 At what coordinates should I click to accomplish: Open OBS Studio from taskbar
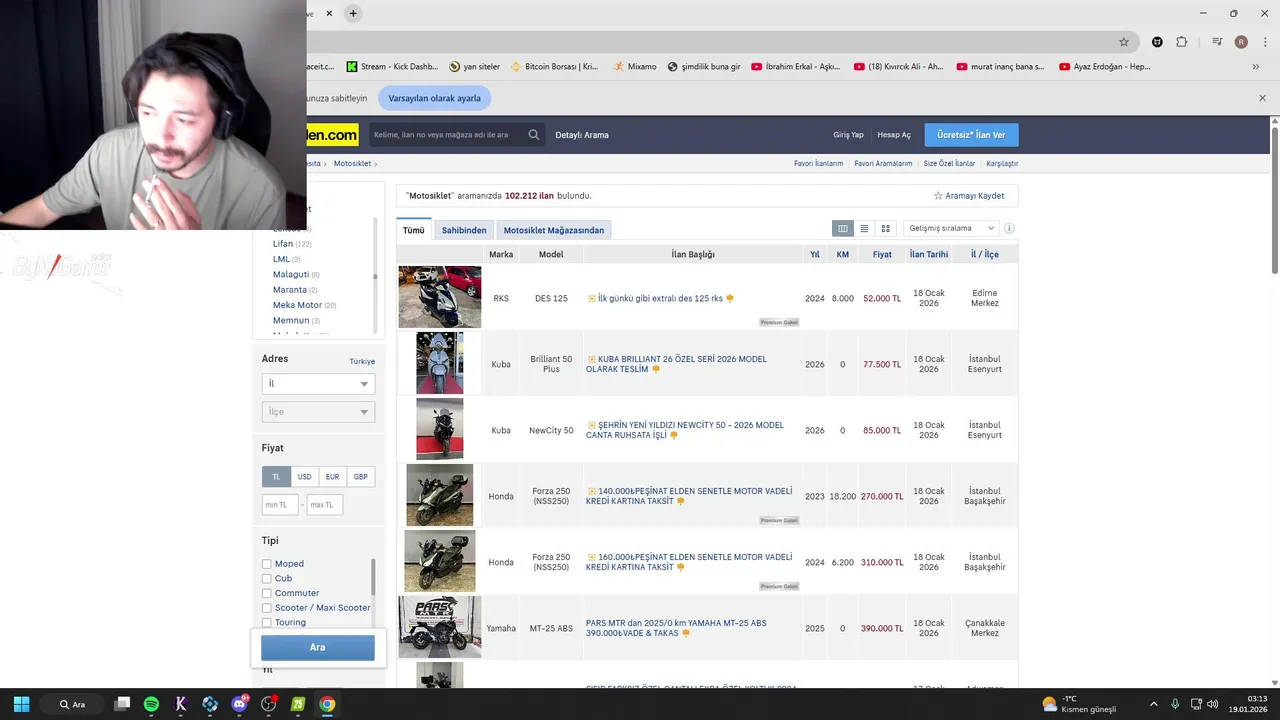(x=268, y=704)
